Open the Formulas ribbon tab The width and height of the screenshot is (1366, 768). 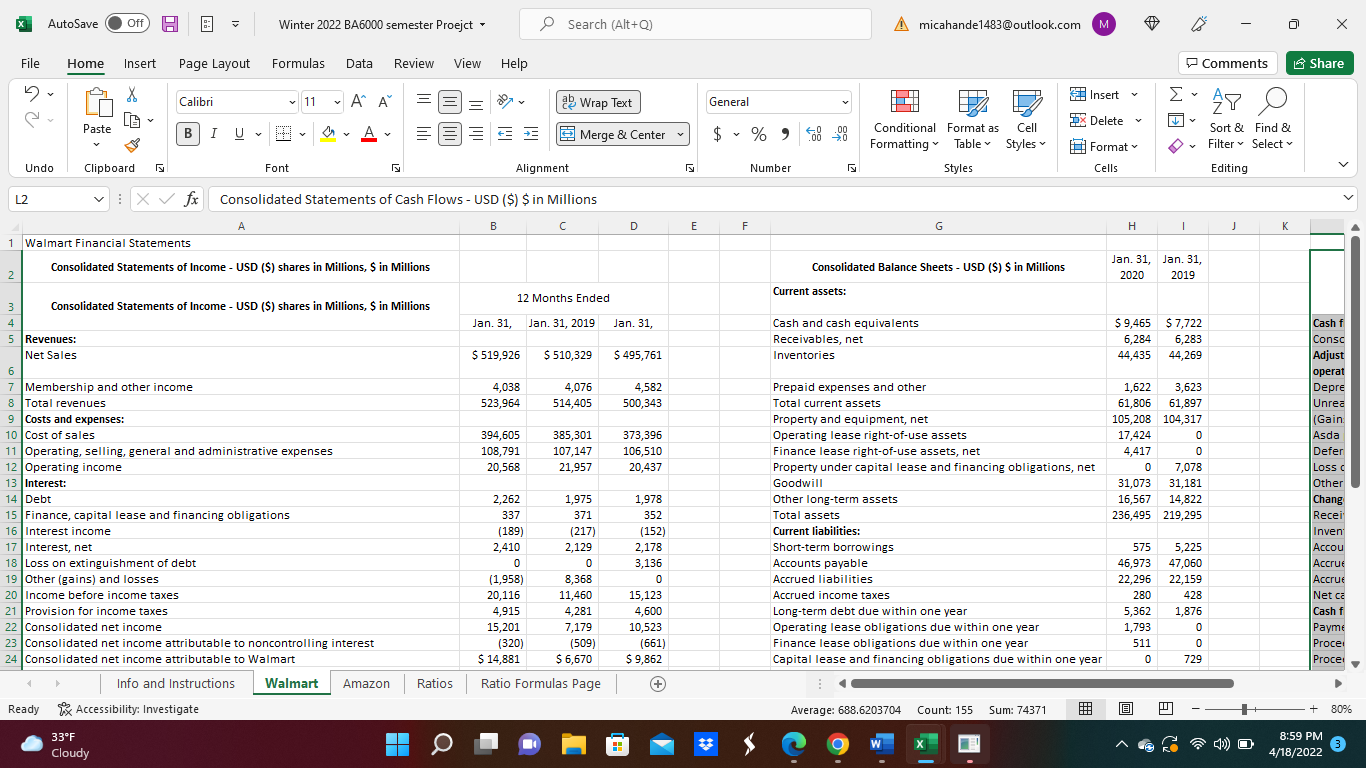pyautogui.click(x=298, y=63)
